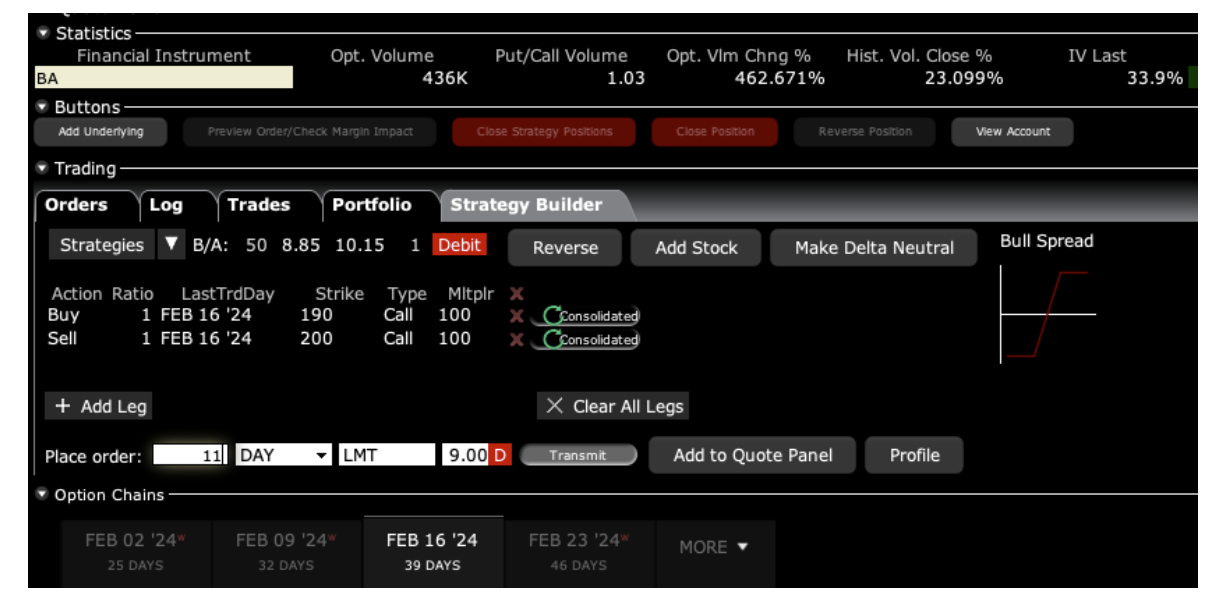
Task: Collapse the Trading section triangle
Action: pyautogui.click(x=42, y=168)
